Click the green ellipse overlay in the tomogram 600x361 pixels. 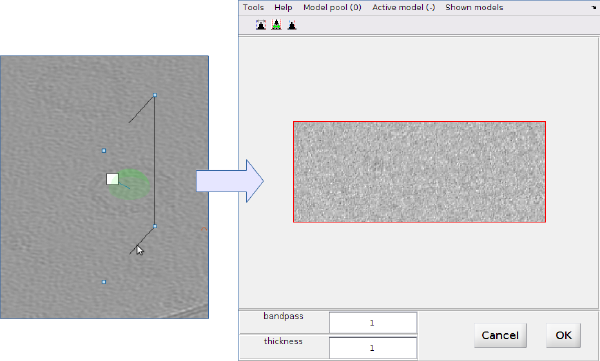pyautogui.click(x=129, y=184)
